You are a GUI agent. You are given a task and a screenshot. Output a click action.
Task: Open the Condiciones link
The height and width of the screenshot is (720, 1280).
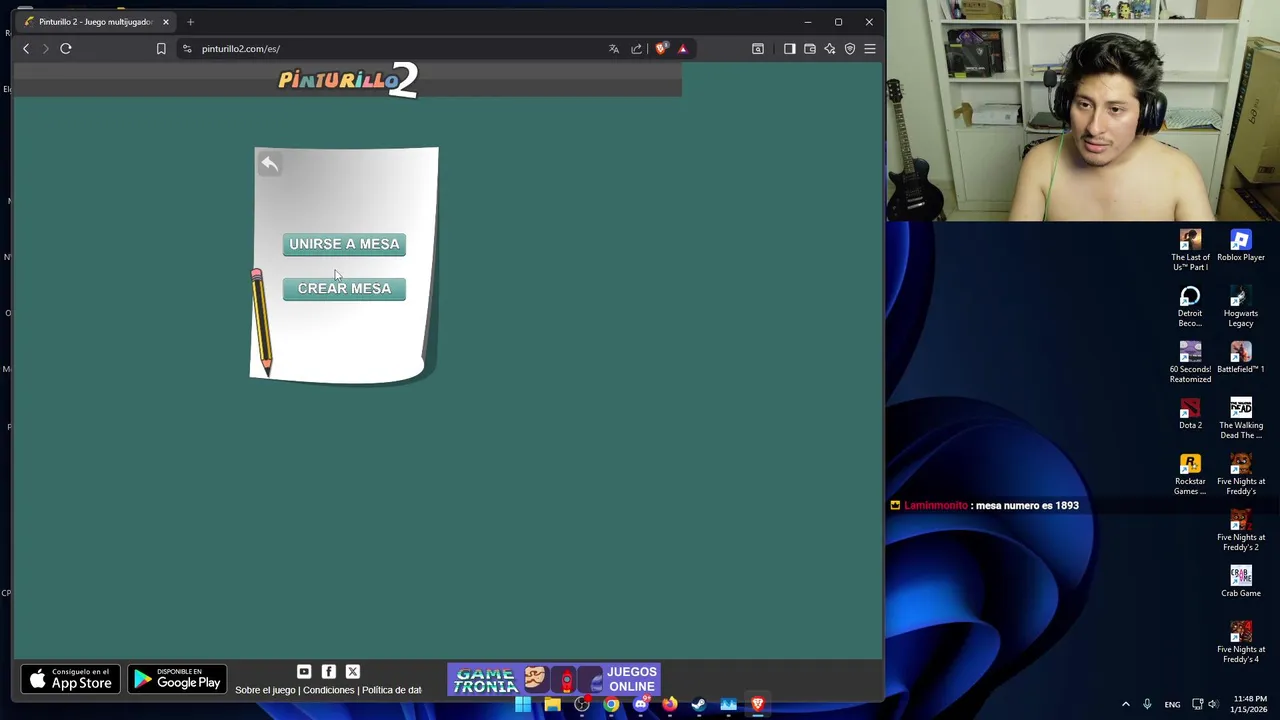[328, 690]
